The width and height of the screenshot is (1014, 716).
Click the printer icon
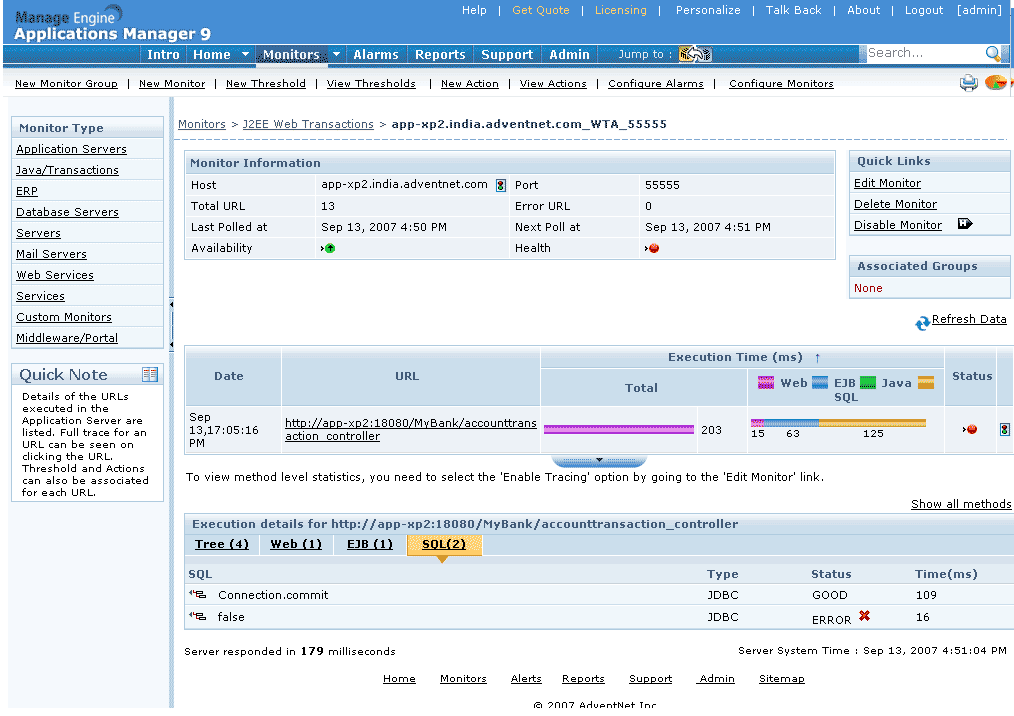coord(968,84)
